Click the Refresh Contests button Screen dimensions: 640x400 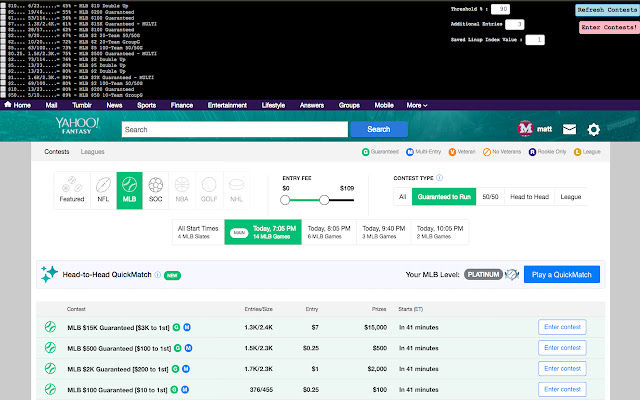point(607,10)
